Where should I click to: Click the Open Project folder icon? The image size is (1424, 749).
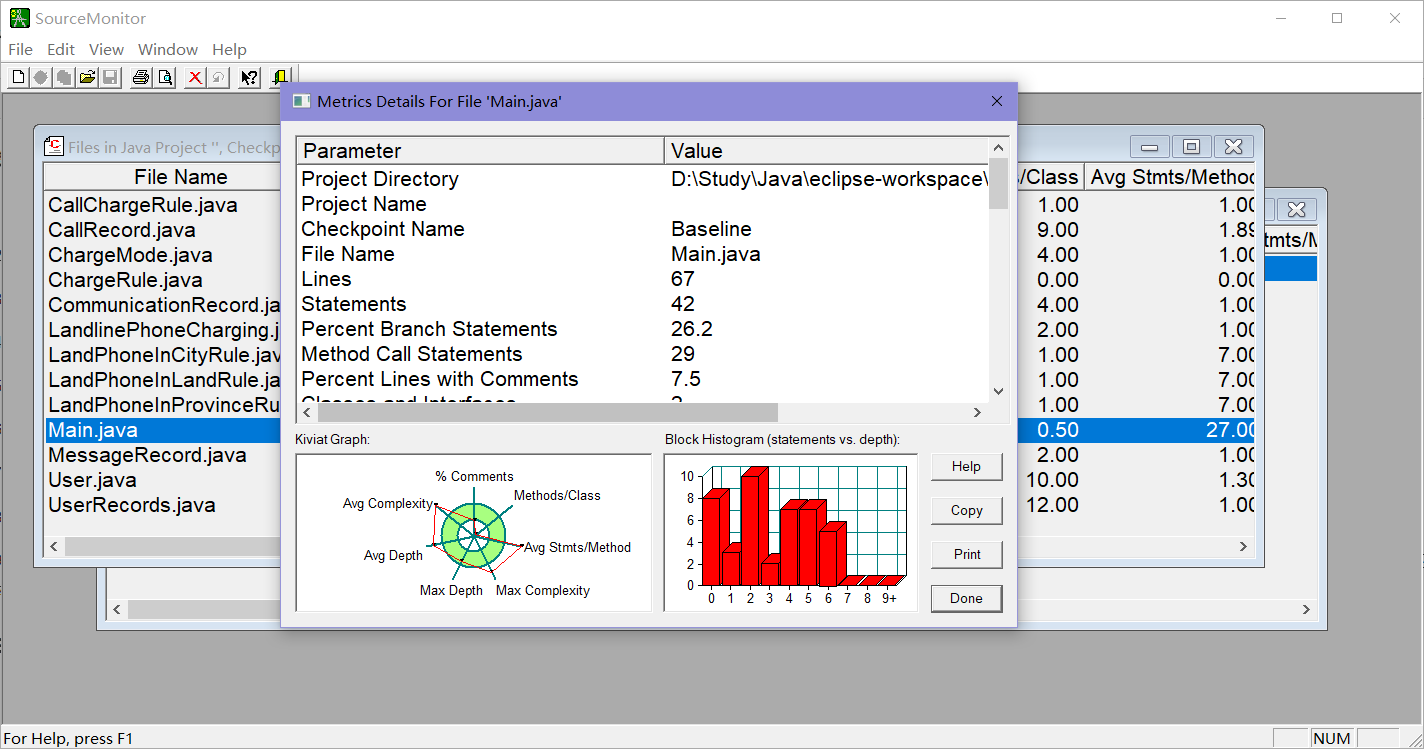click(87, 77)
